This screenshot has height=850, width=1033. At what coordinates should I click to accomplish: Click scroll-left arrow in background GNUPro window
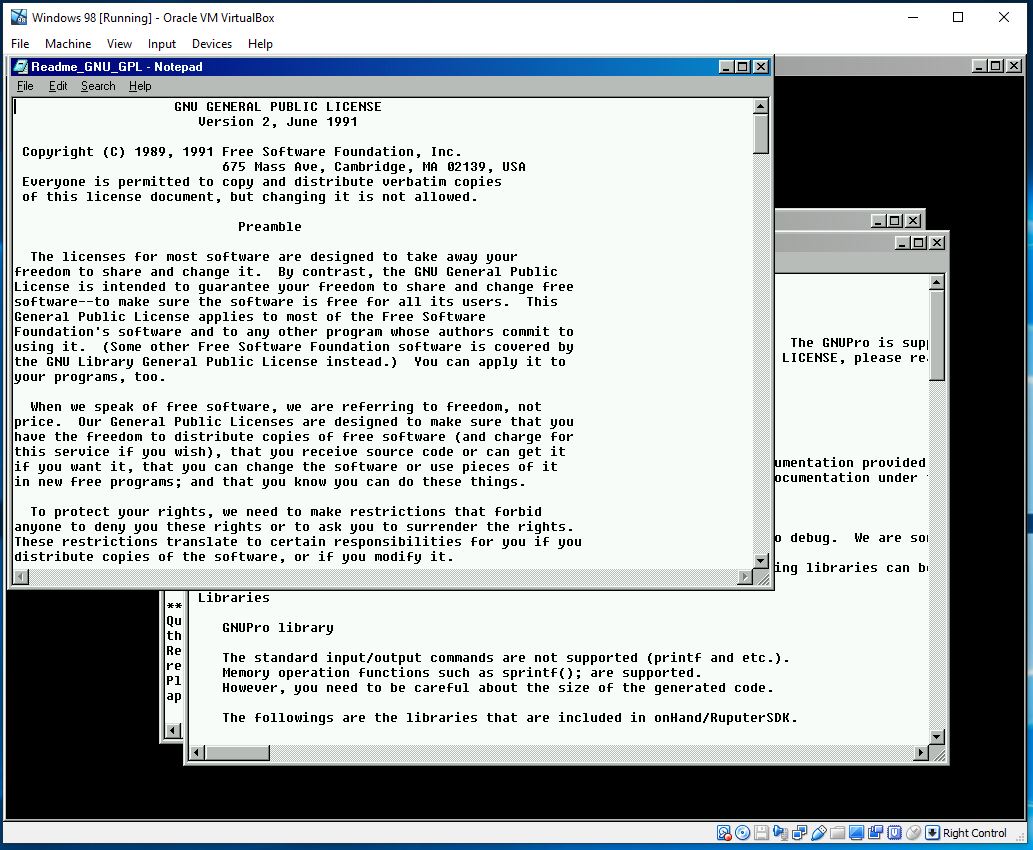197,752
